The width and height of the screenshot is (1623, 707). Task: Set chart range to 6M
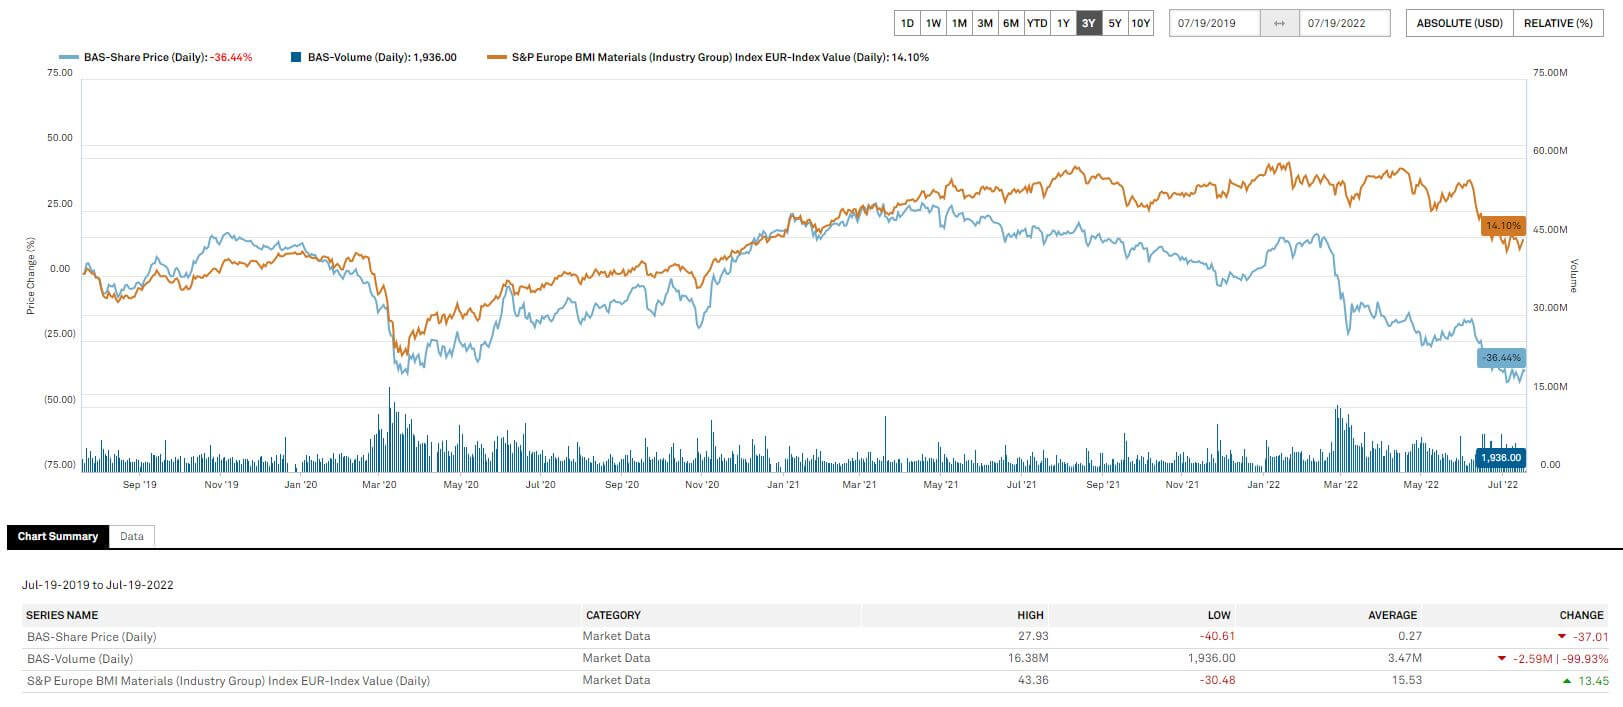[x=1011, y=23]
